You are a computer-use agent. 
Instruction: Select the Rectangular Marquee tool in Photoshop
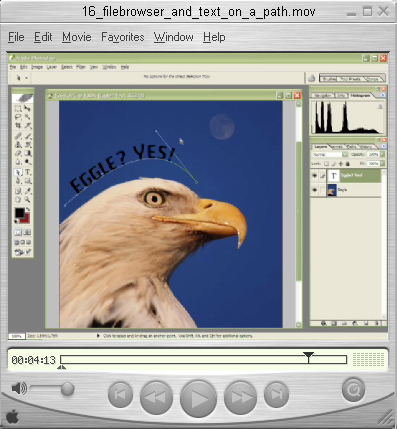(18, 109)
